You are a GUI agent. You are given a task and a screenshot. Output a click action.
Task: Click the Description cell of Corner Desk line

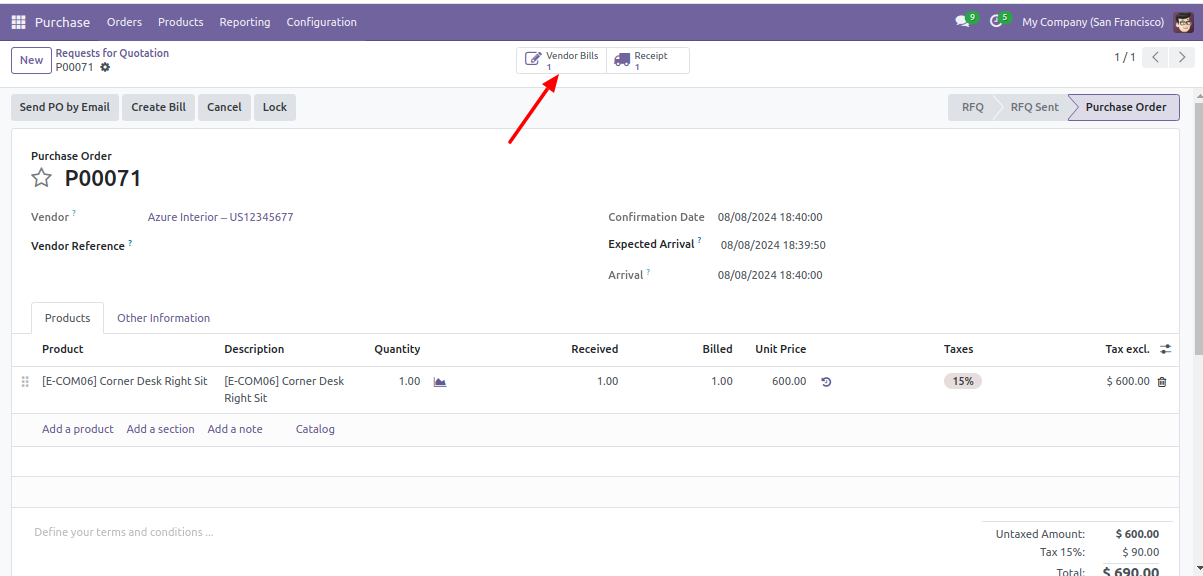284,389
